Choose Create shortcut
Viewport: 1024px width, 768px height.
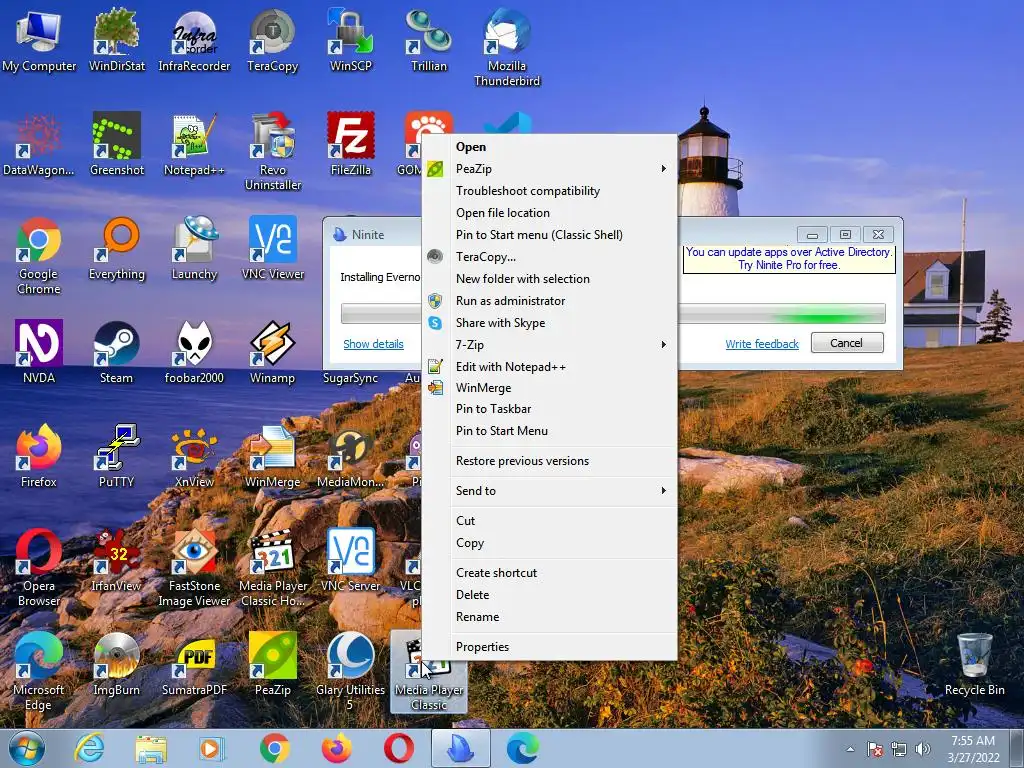click(549, 573)
